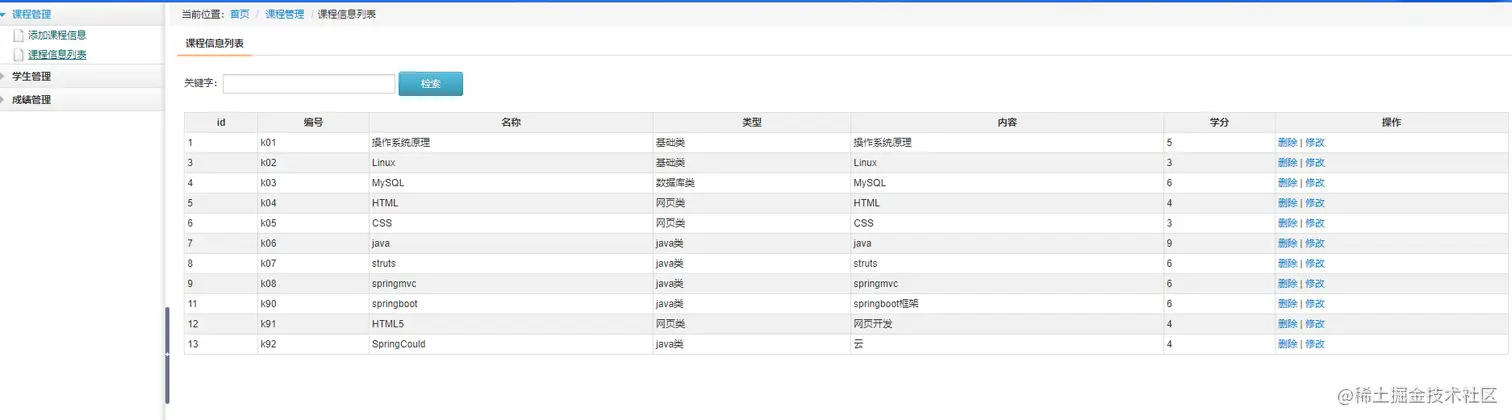
Task: Click the 类型 column header
Action: [x=752, y=122]
